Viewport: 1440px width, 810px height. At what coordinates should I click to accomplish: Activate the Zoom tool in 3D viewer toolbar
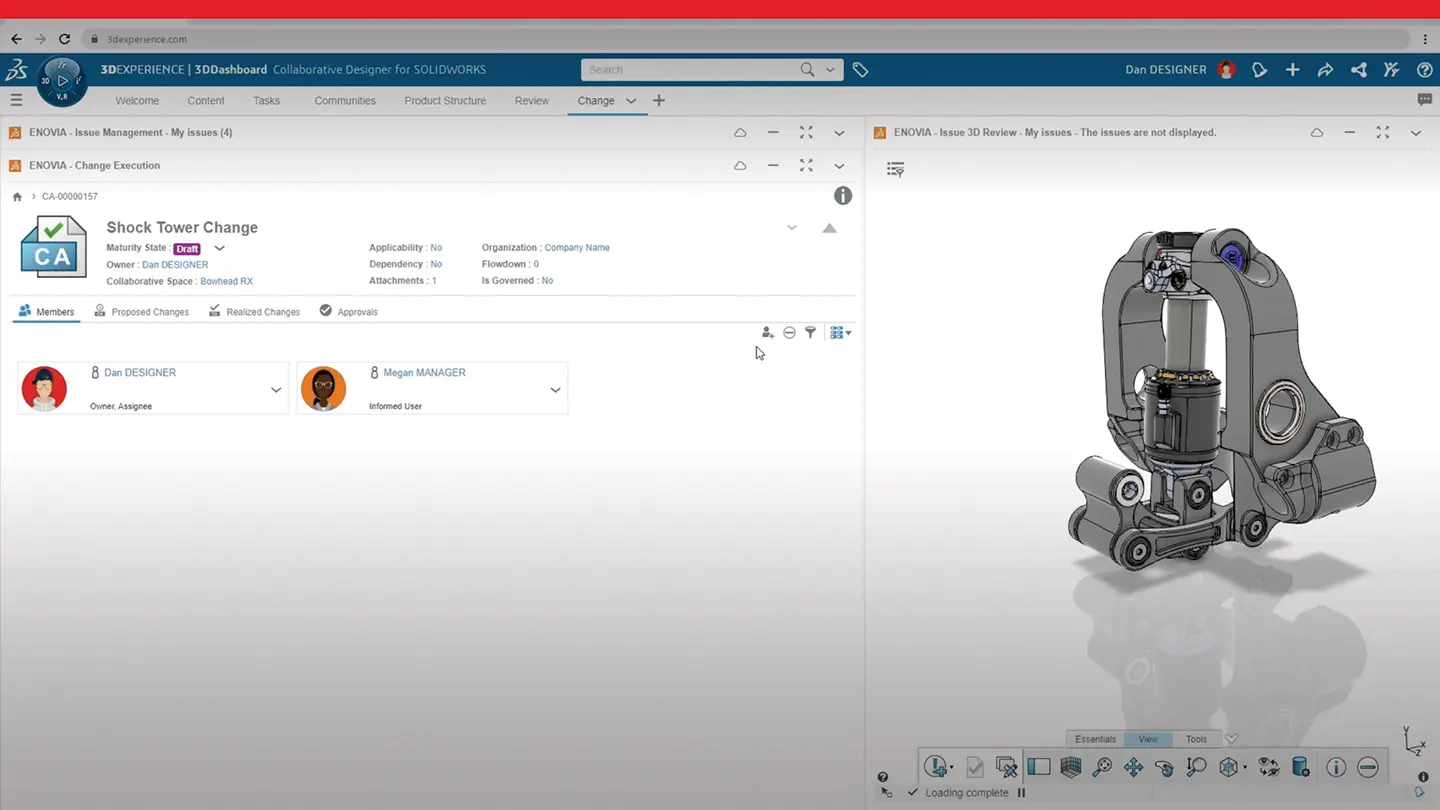click(1195, 767)
